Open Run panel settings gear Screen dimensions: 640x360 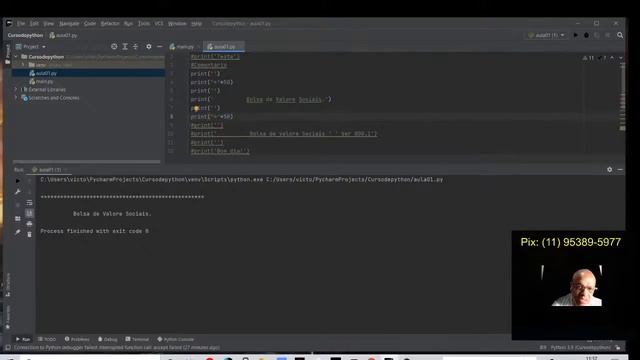[609, 169]
